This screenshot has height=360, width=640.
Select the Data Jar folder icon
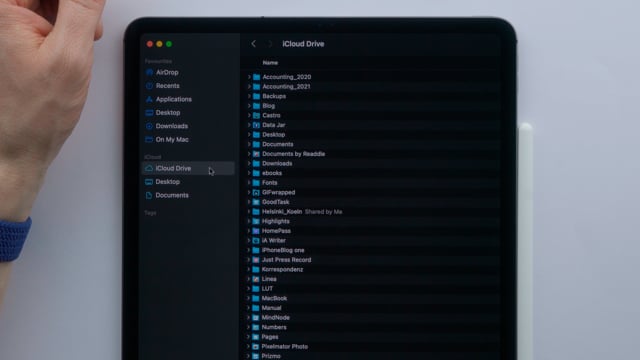[x=256, y=125]
